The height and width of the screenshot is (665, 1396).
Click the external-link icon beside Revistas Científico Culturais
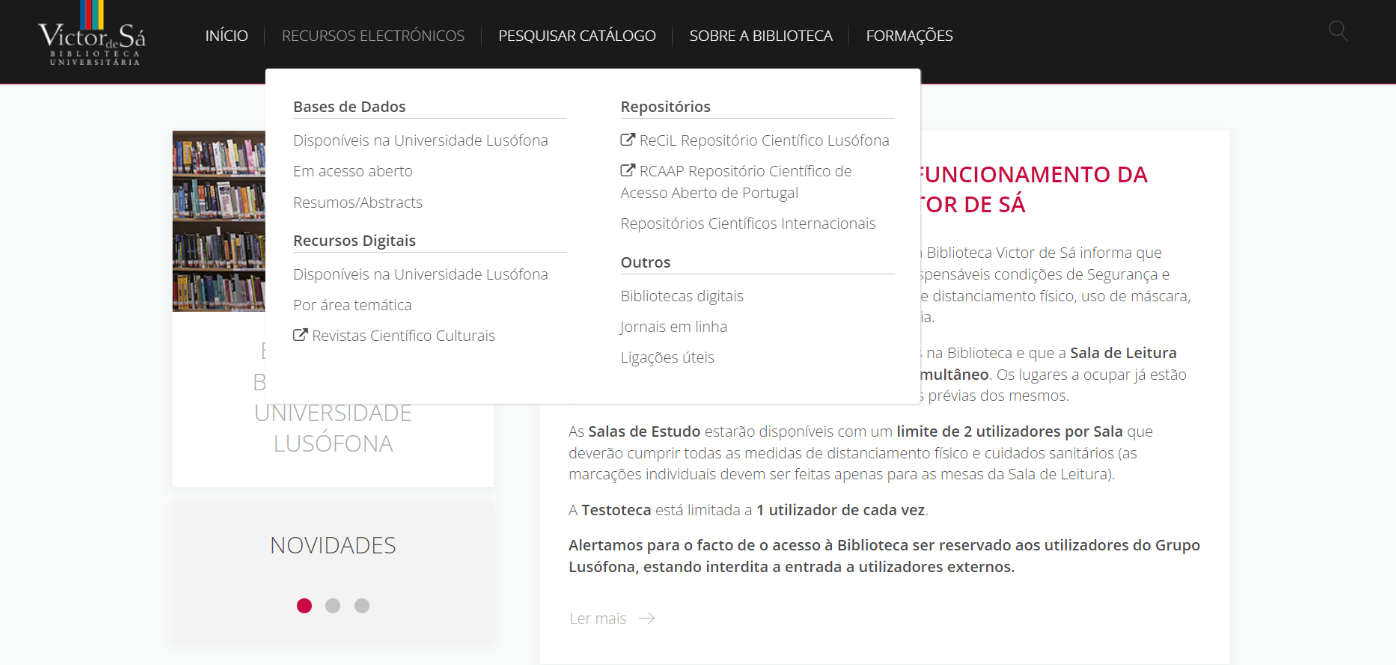tap(300, 336)
